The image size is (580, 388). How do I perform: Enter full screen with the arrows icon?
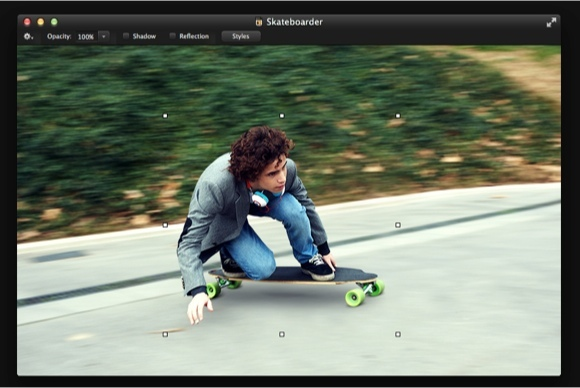point(551,23)
